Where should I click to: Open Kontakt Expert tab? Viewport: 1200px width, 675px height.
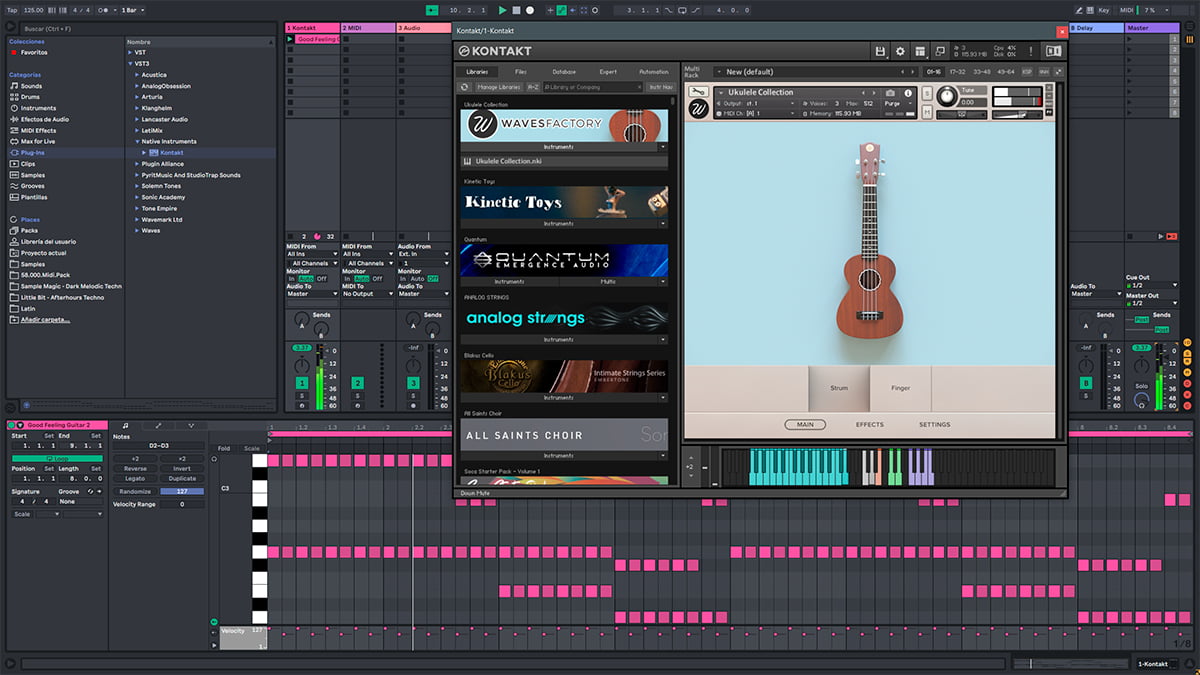[x=608, y=72]
